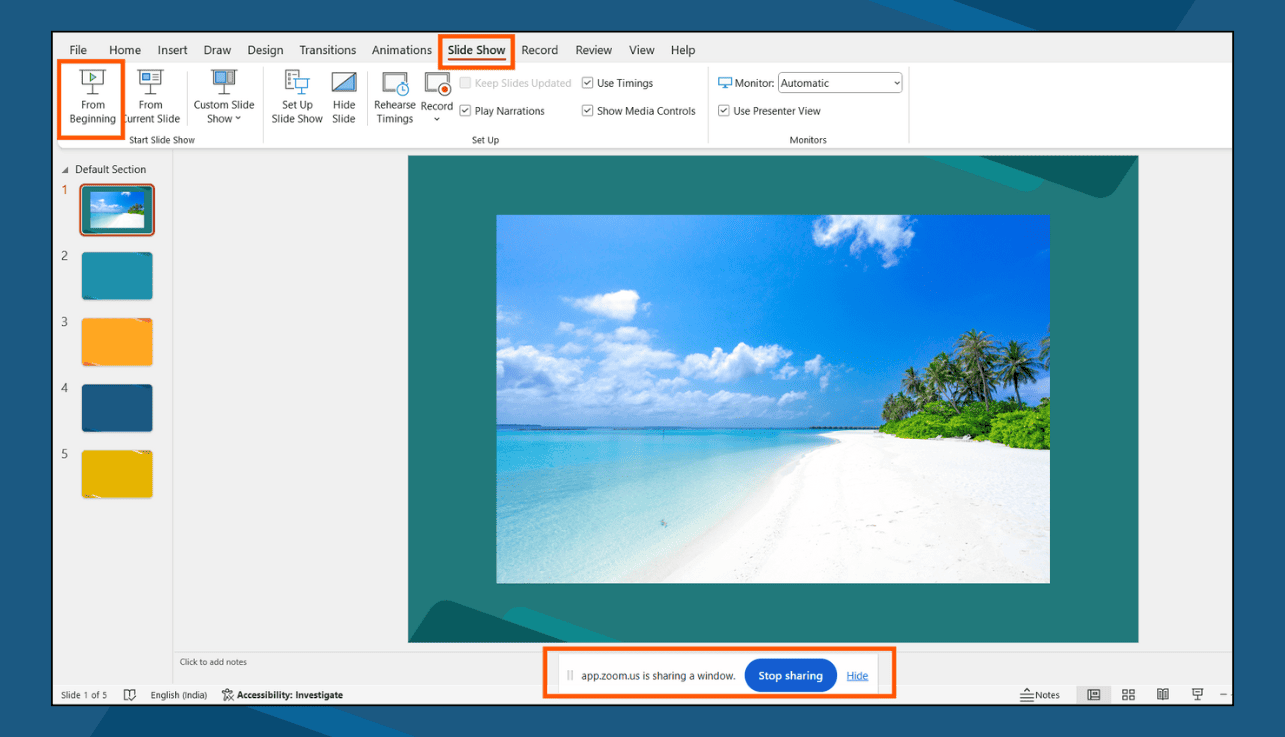Switch to the Animations tab

(401, 50)
